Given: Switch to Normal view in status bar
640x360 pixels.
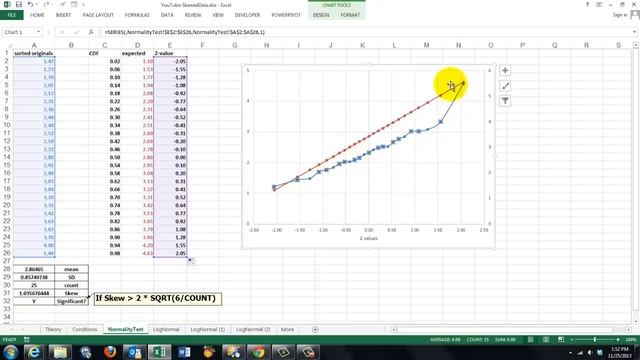Looking at the screenshot, I should point(530,340).
